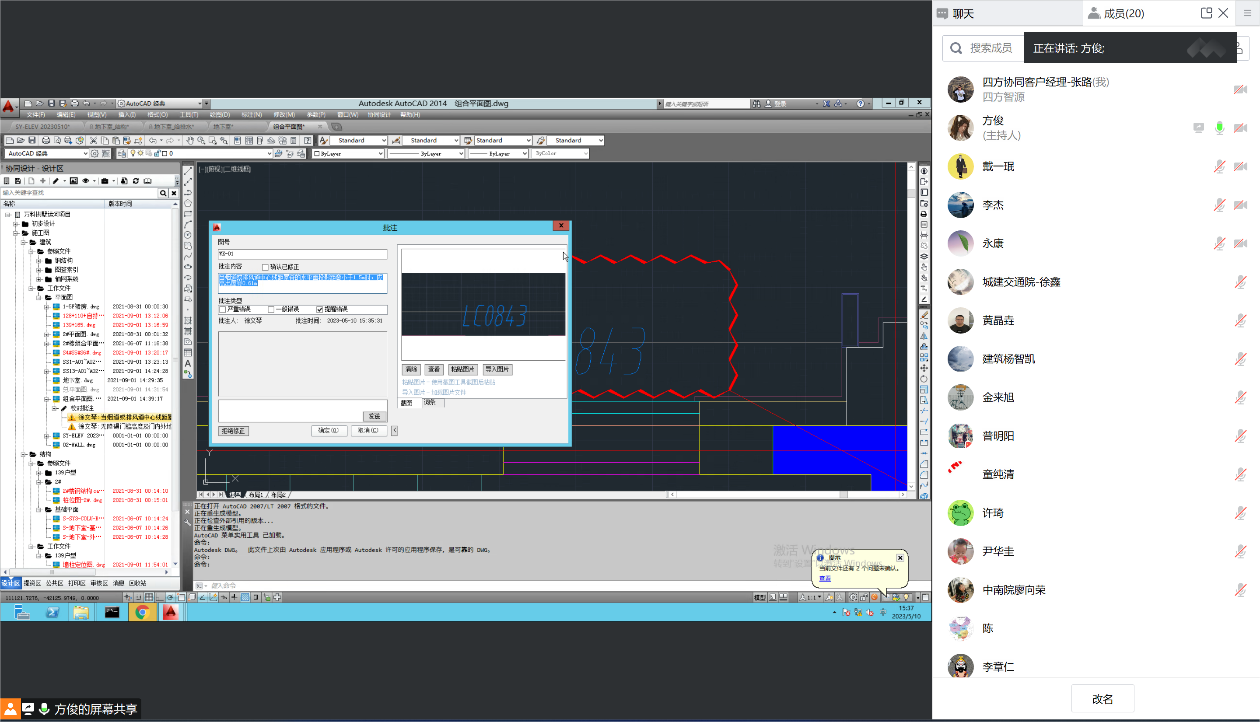The height and width of the screenshot is (722, 1260).
Task: Collapse the annotation dialog side panel arrow
Action: tap(394, 430)
